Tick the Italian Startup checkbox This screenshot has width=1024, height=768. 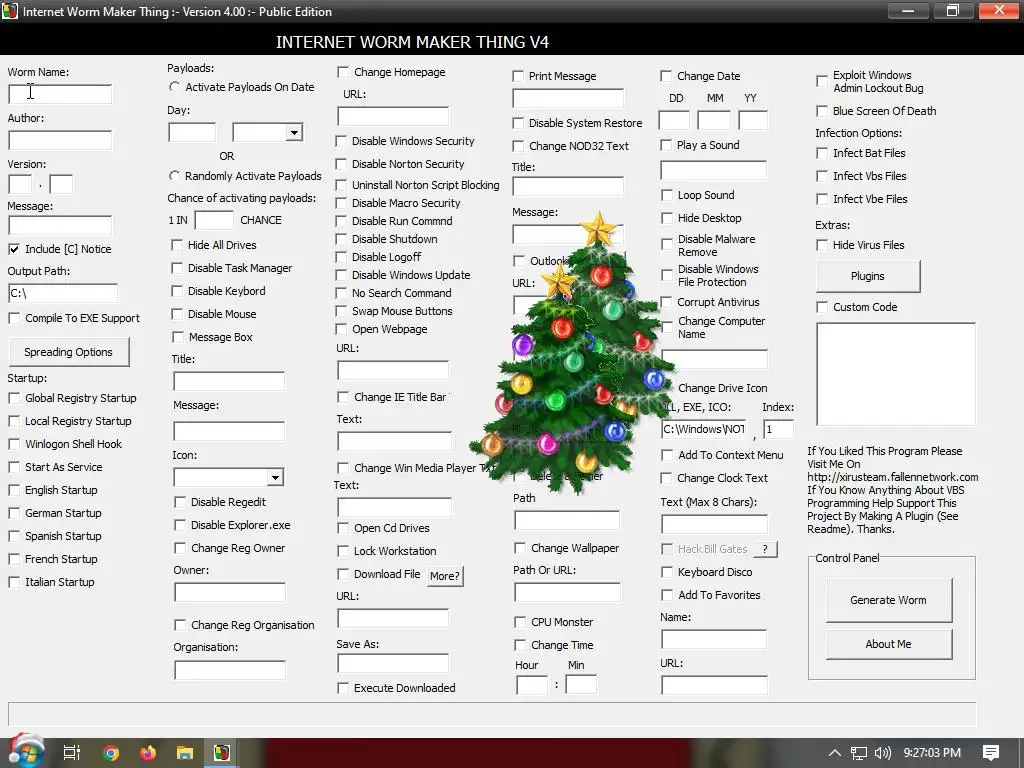(14, 582)
